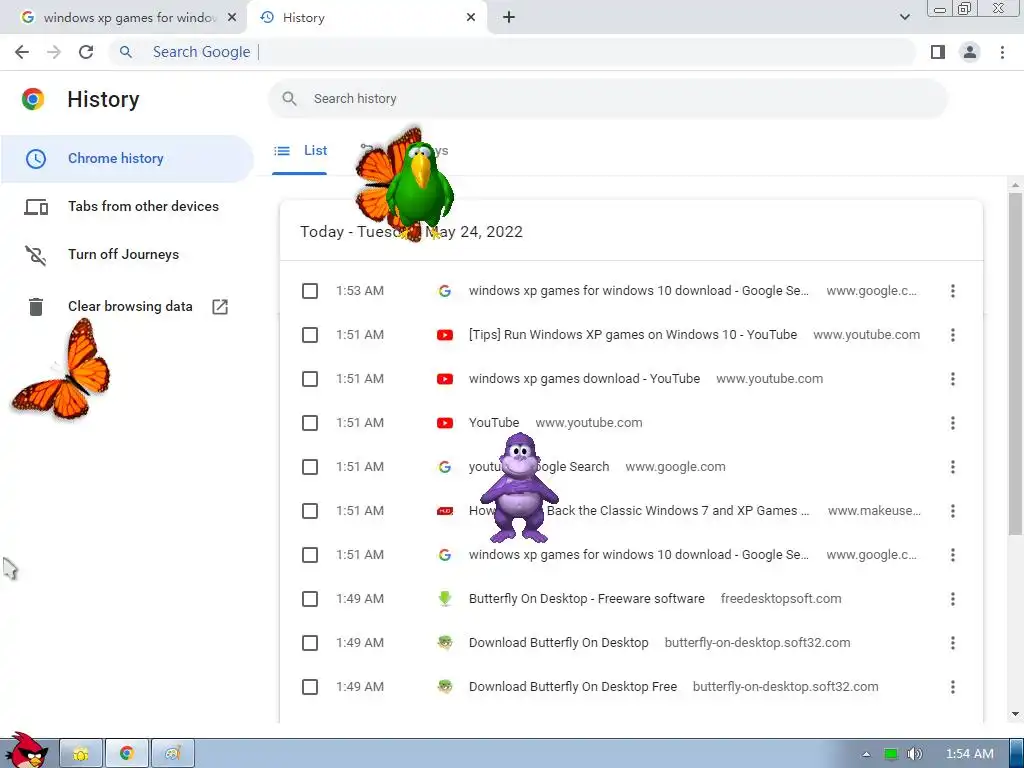This screenshot has height=768, width=1024.
Task: Open Download Butterfly On Desktop Free link
Action: point(573,687)
